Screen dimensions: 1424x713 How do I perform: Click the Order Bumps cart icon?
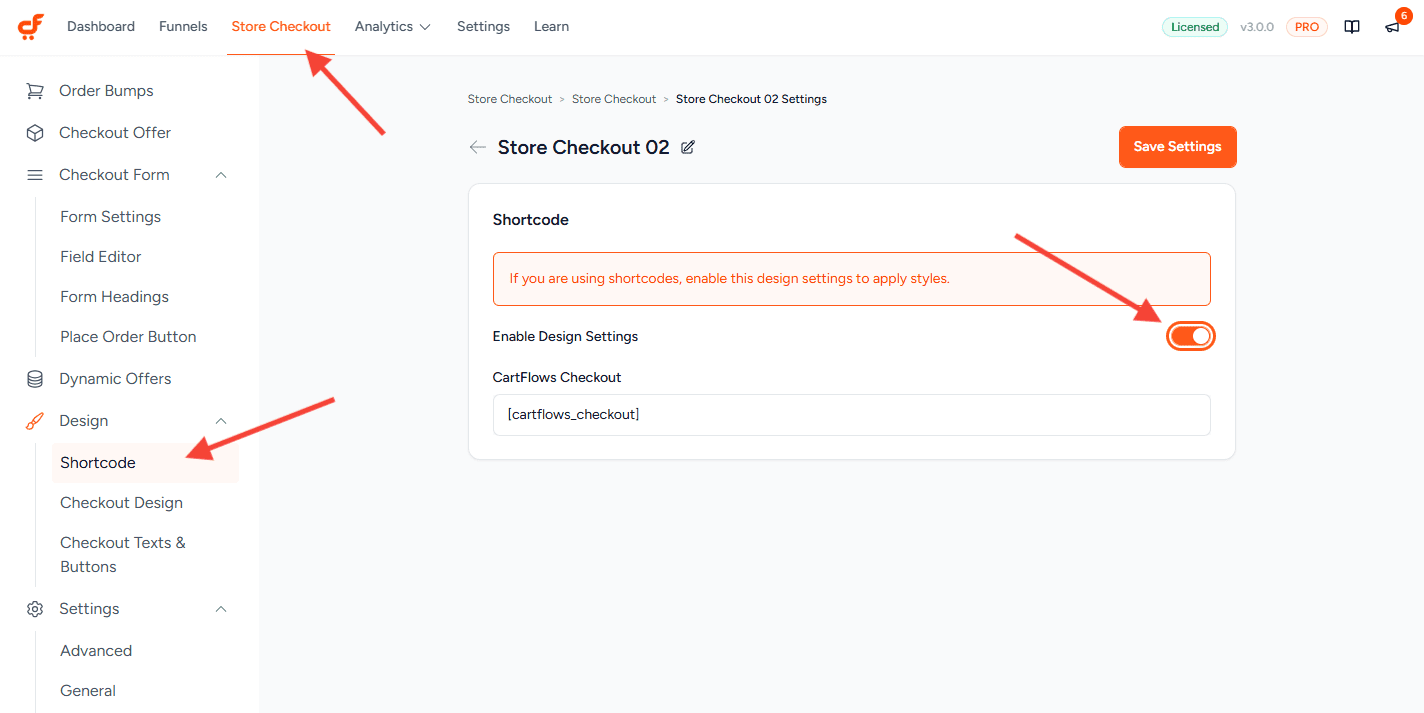click(x=35, y=91)
